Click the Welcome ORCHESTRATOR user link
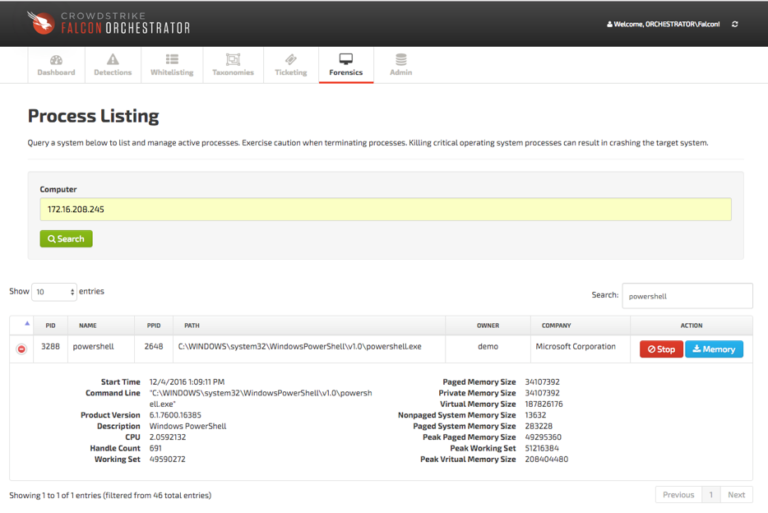Screen dimensions: 768x513 (x=663, y=24)
